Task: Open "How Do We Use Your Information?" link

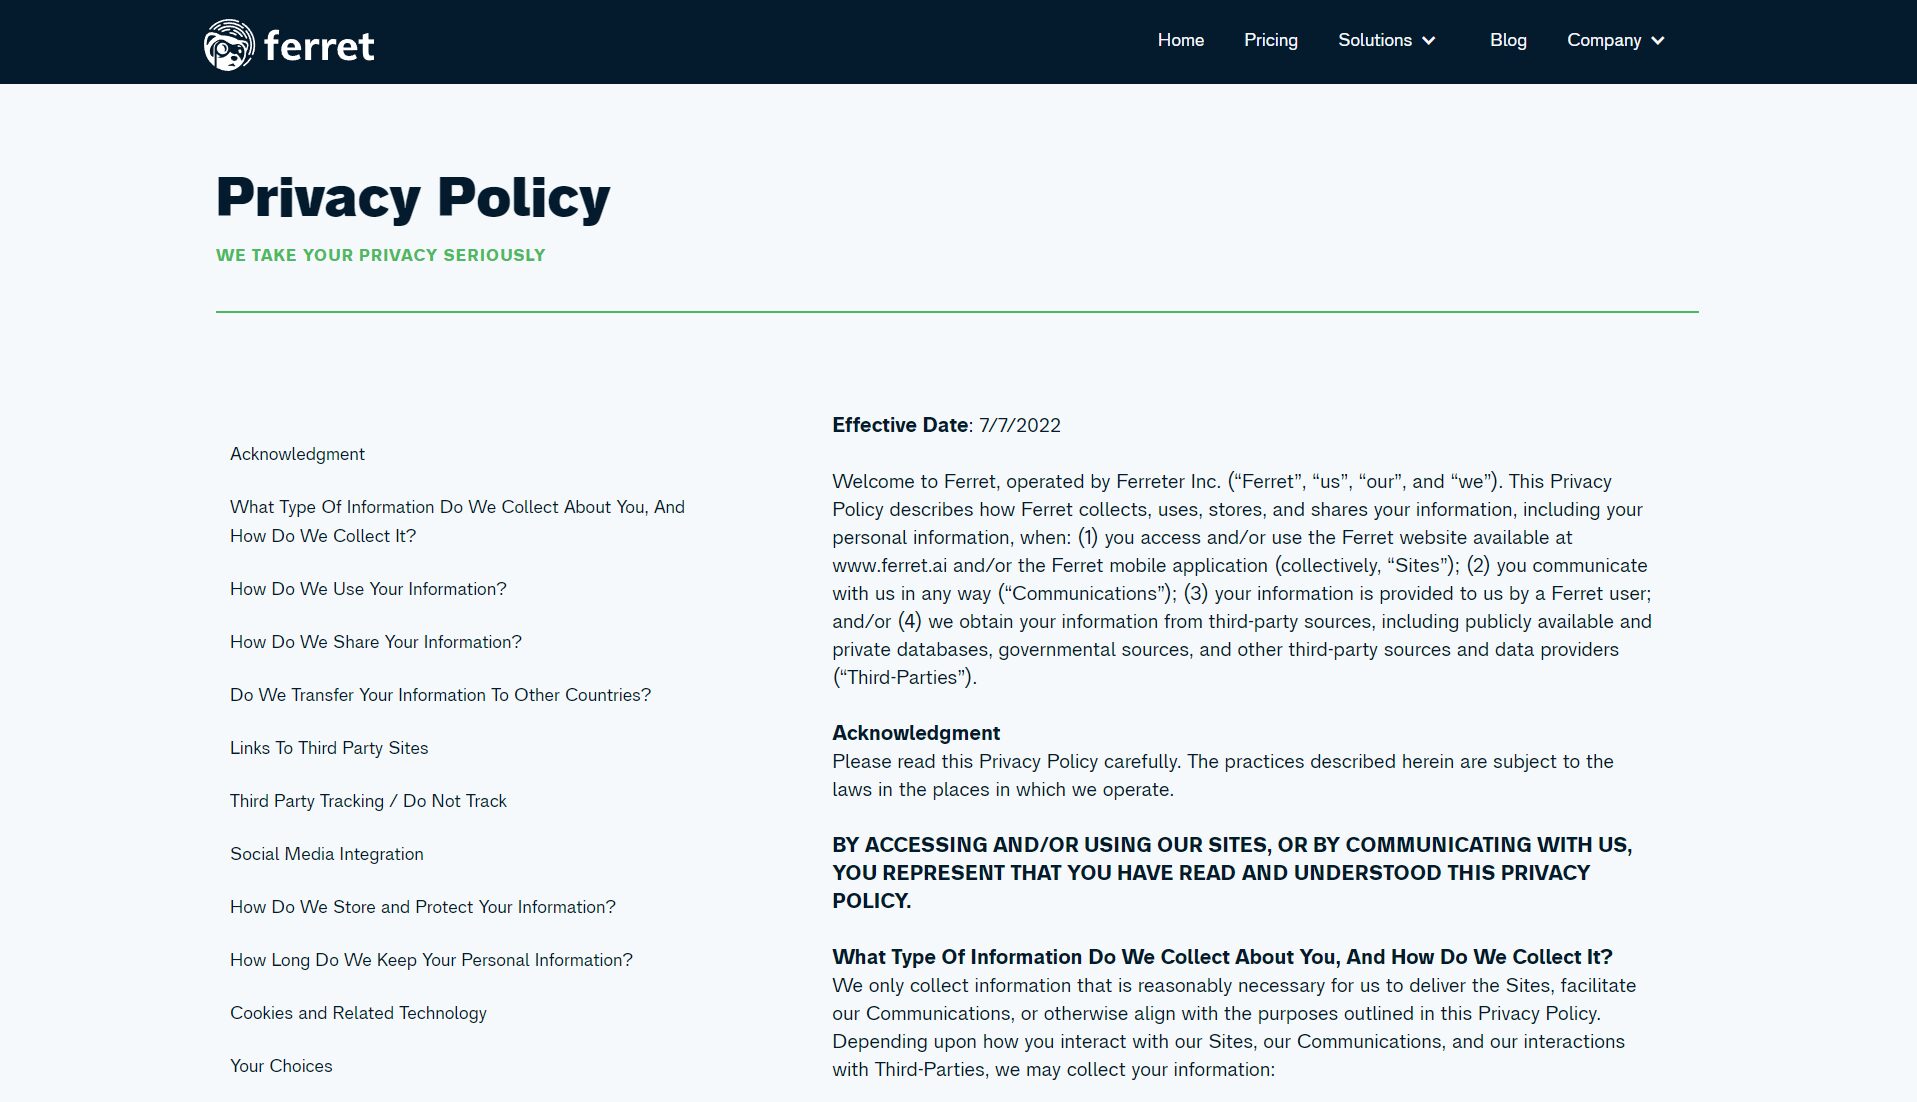Action: (368, 589)
